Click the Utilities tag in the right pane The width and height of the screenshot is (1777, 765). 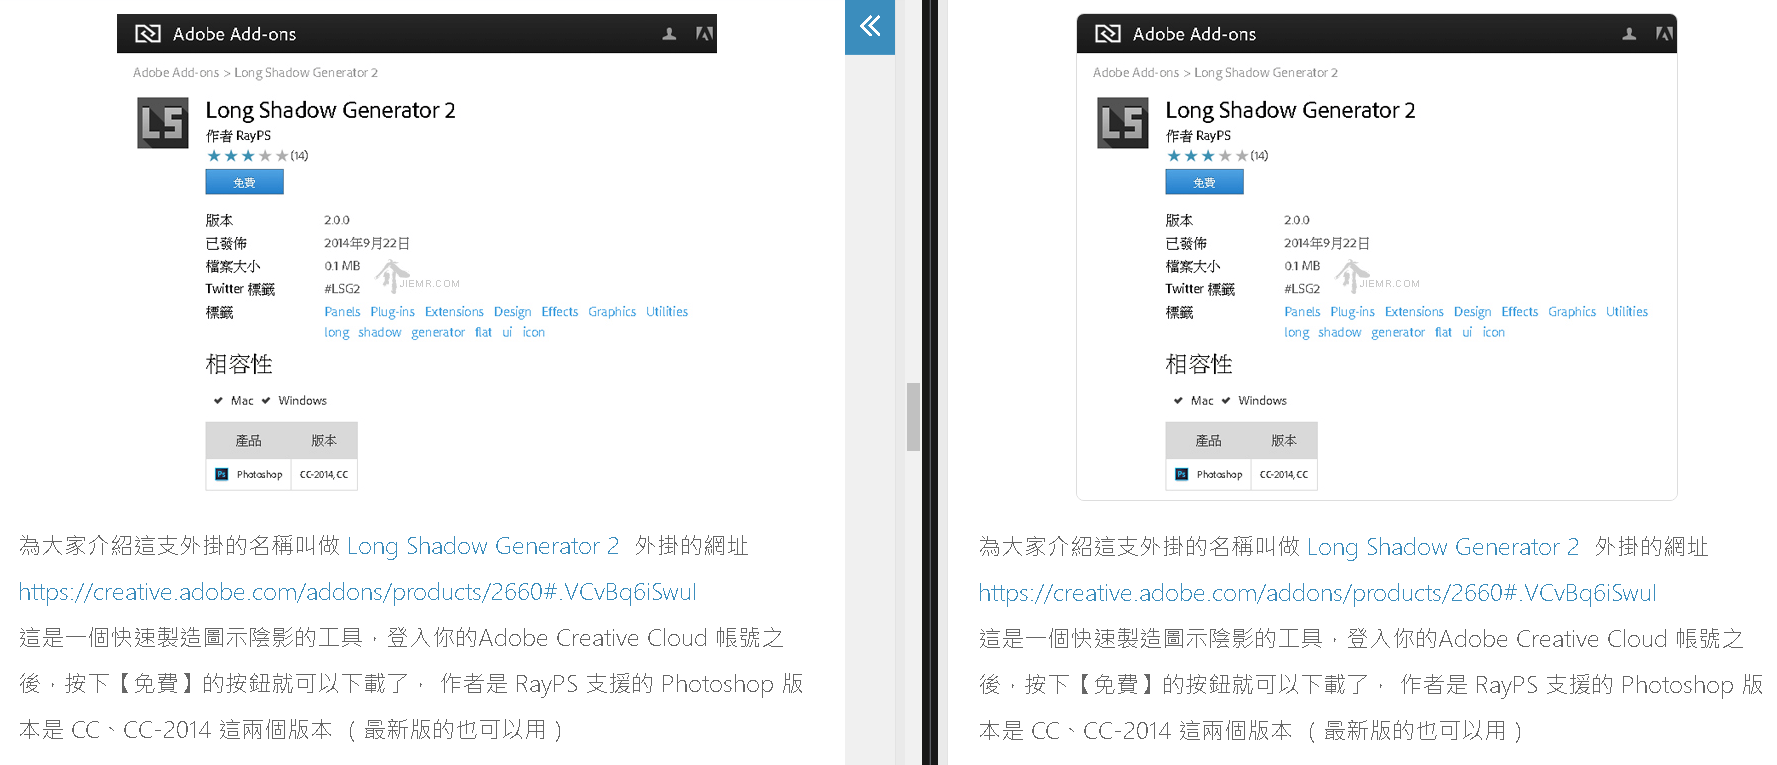pyautogui.click(x=1627, y=312)
